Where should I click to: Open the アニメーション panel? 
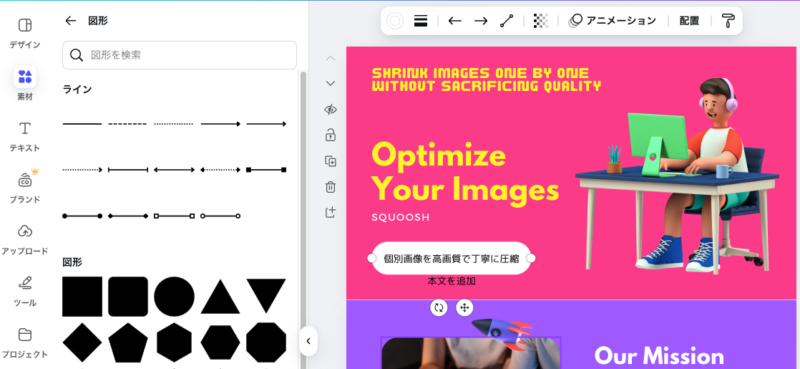612,21
